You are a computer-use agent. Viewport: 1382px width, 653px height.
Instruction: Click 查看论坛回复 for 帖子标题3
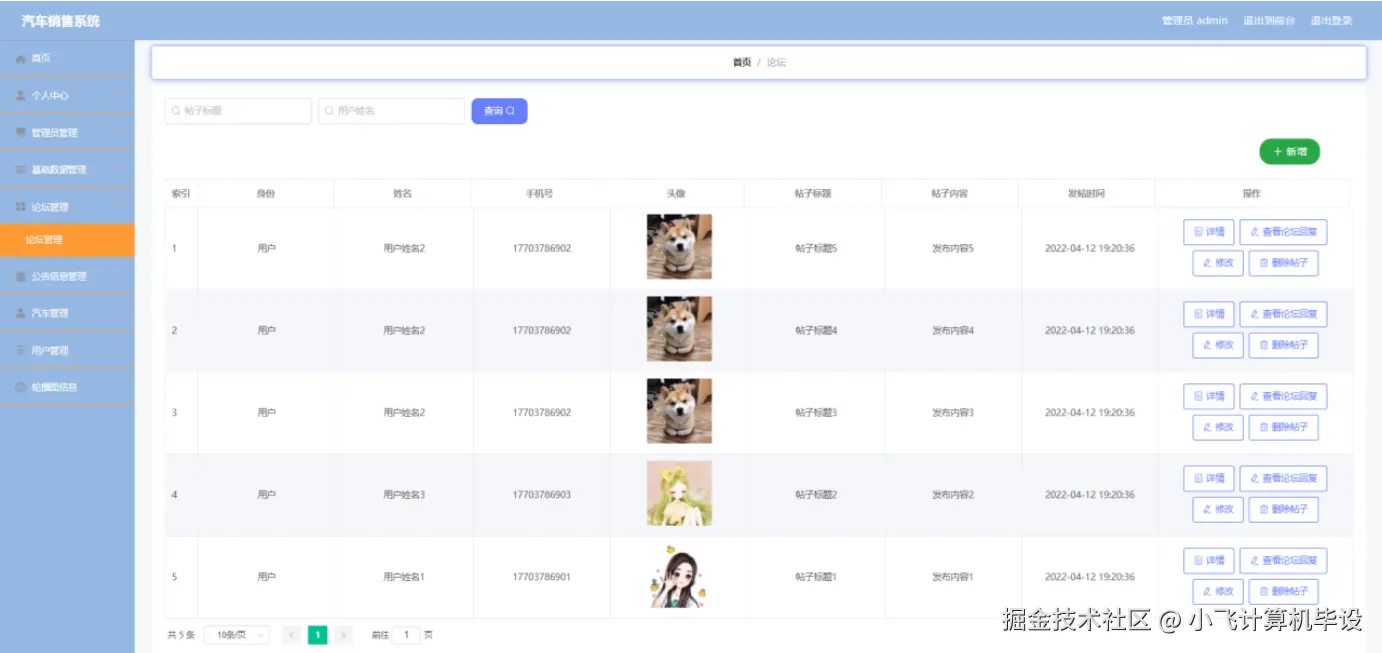click(x=1283, y=396)
